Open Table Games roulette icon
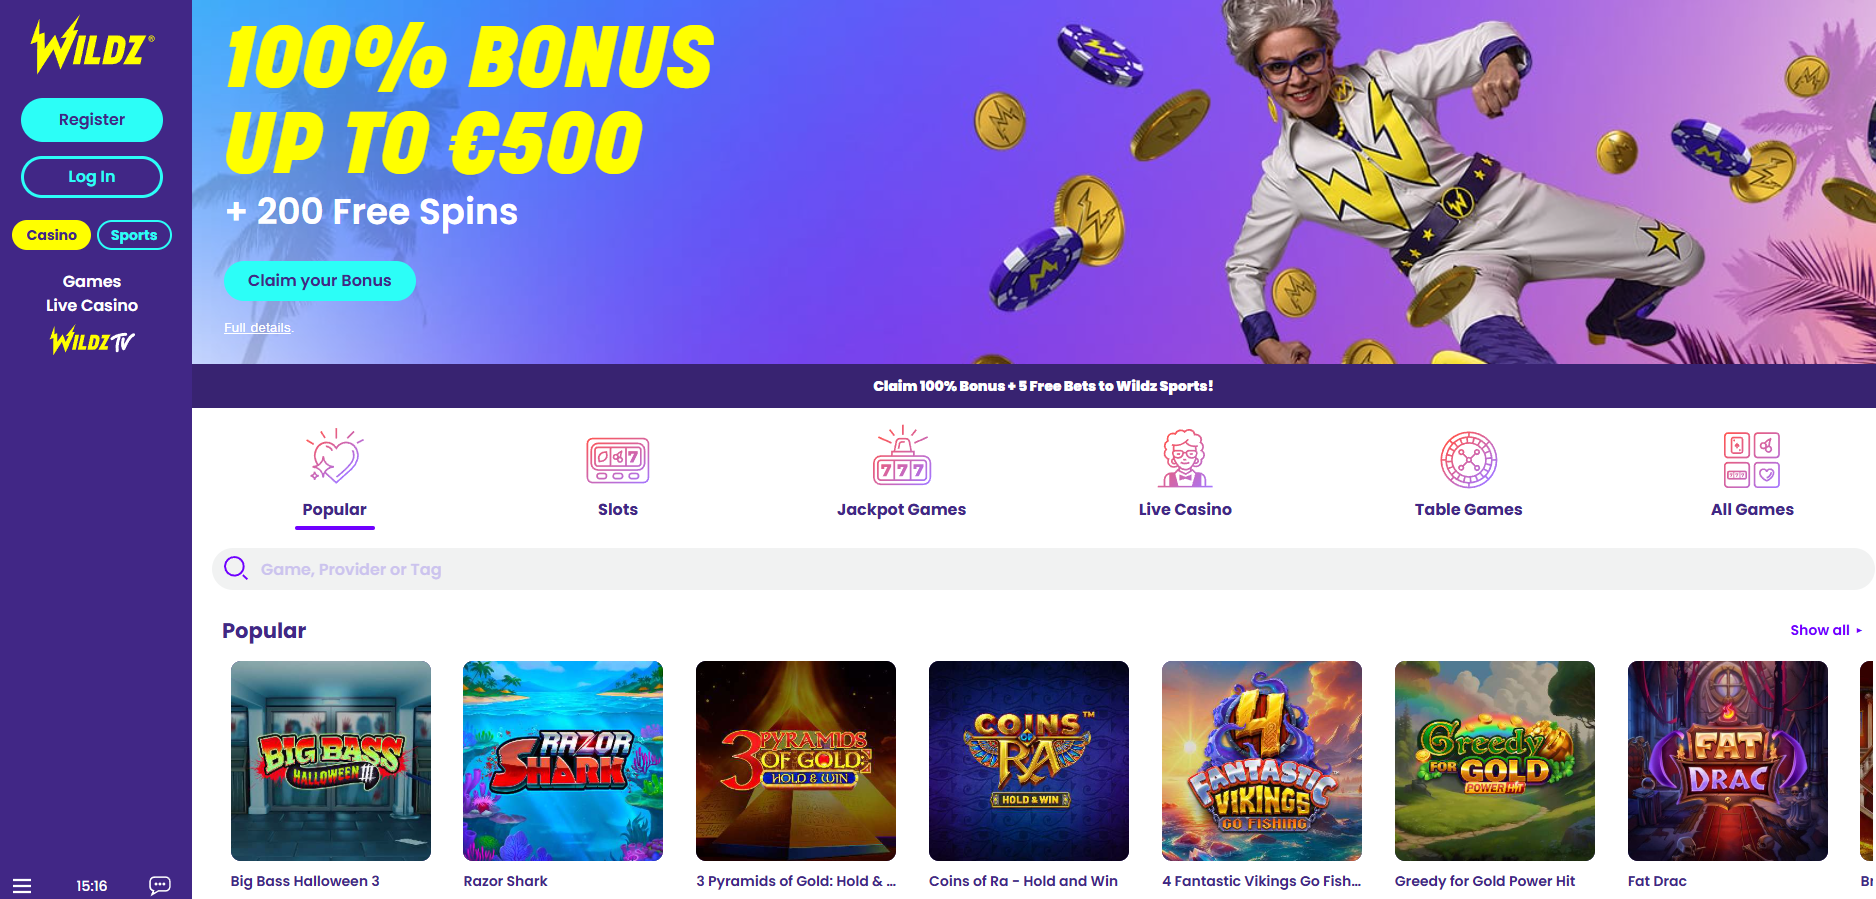 [x=1468, y=460]
